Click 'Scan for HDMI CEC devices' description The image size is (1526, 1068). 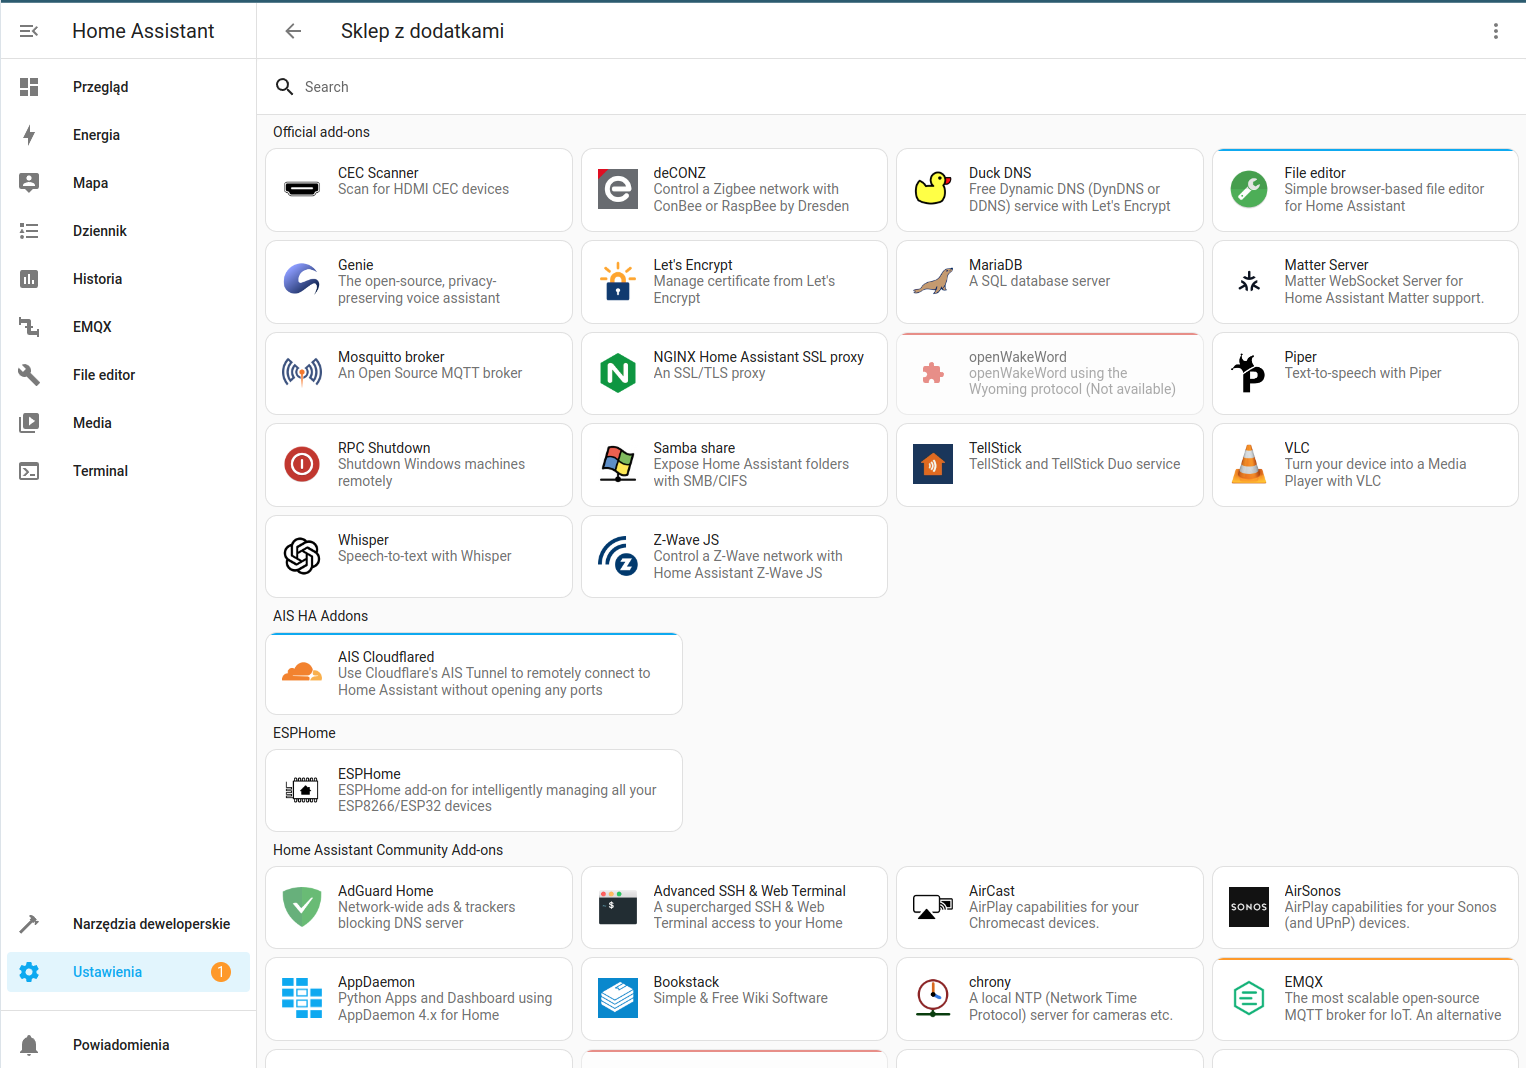(423, 189)
